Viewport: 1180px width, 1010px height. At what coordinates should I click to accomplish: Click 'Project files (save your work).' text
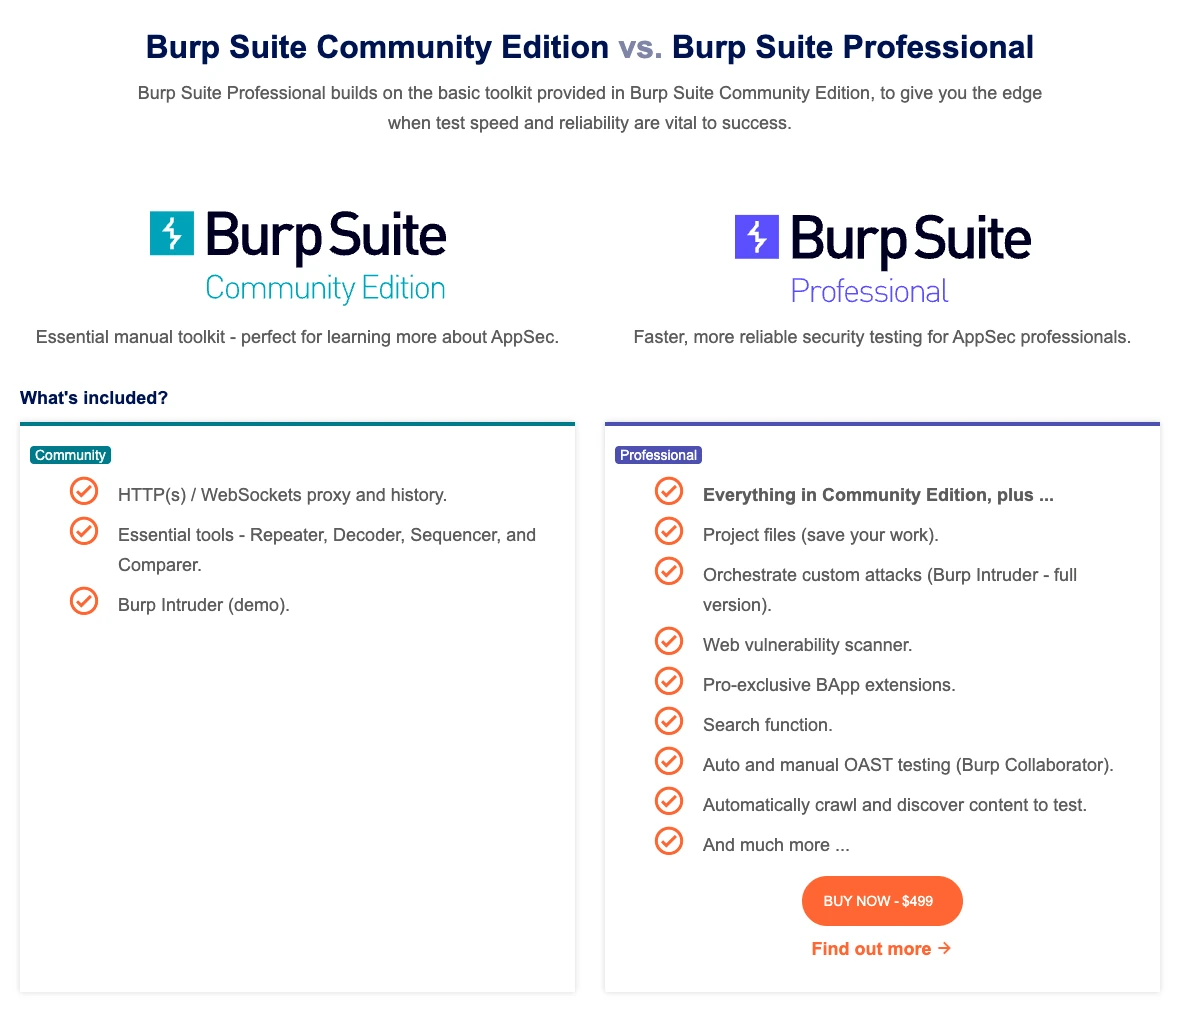point(820,535)
